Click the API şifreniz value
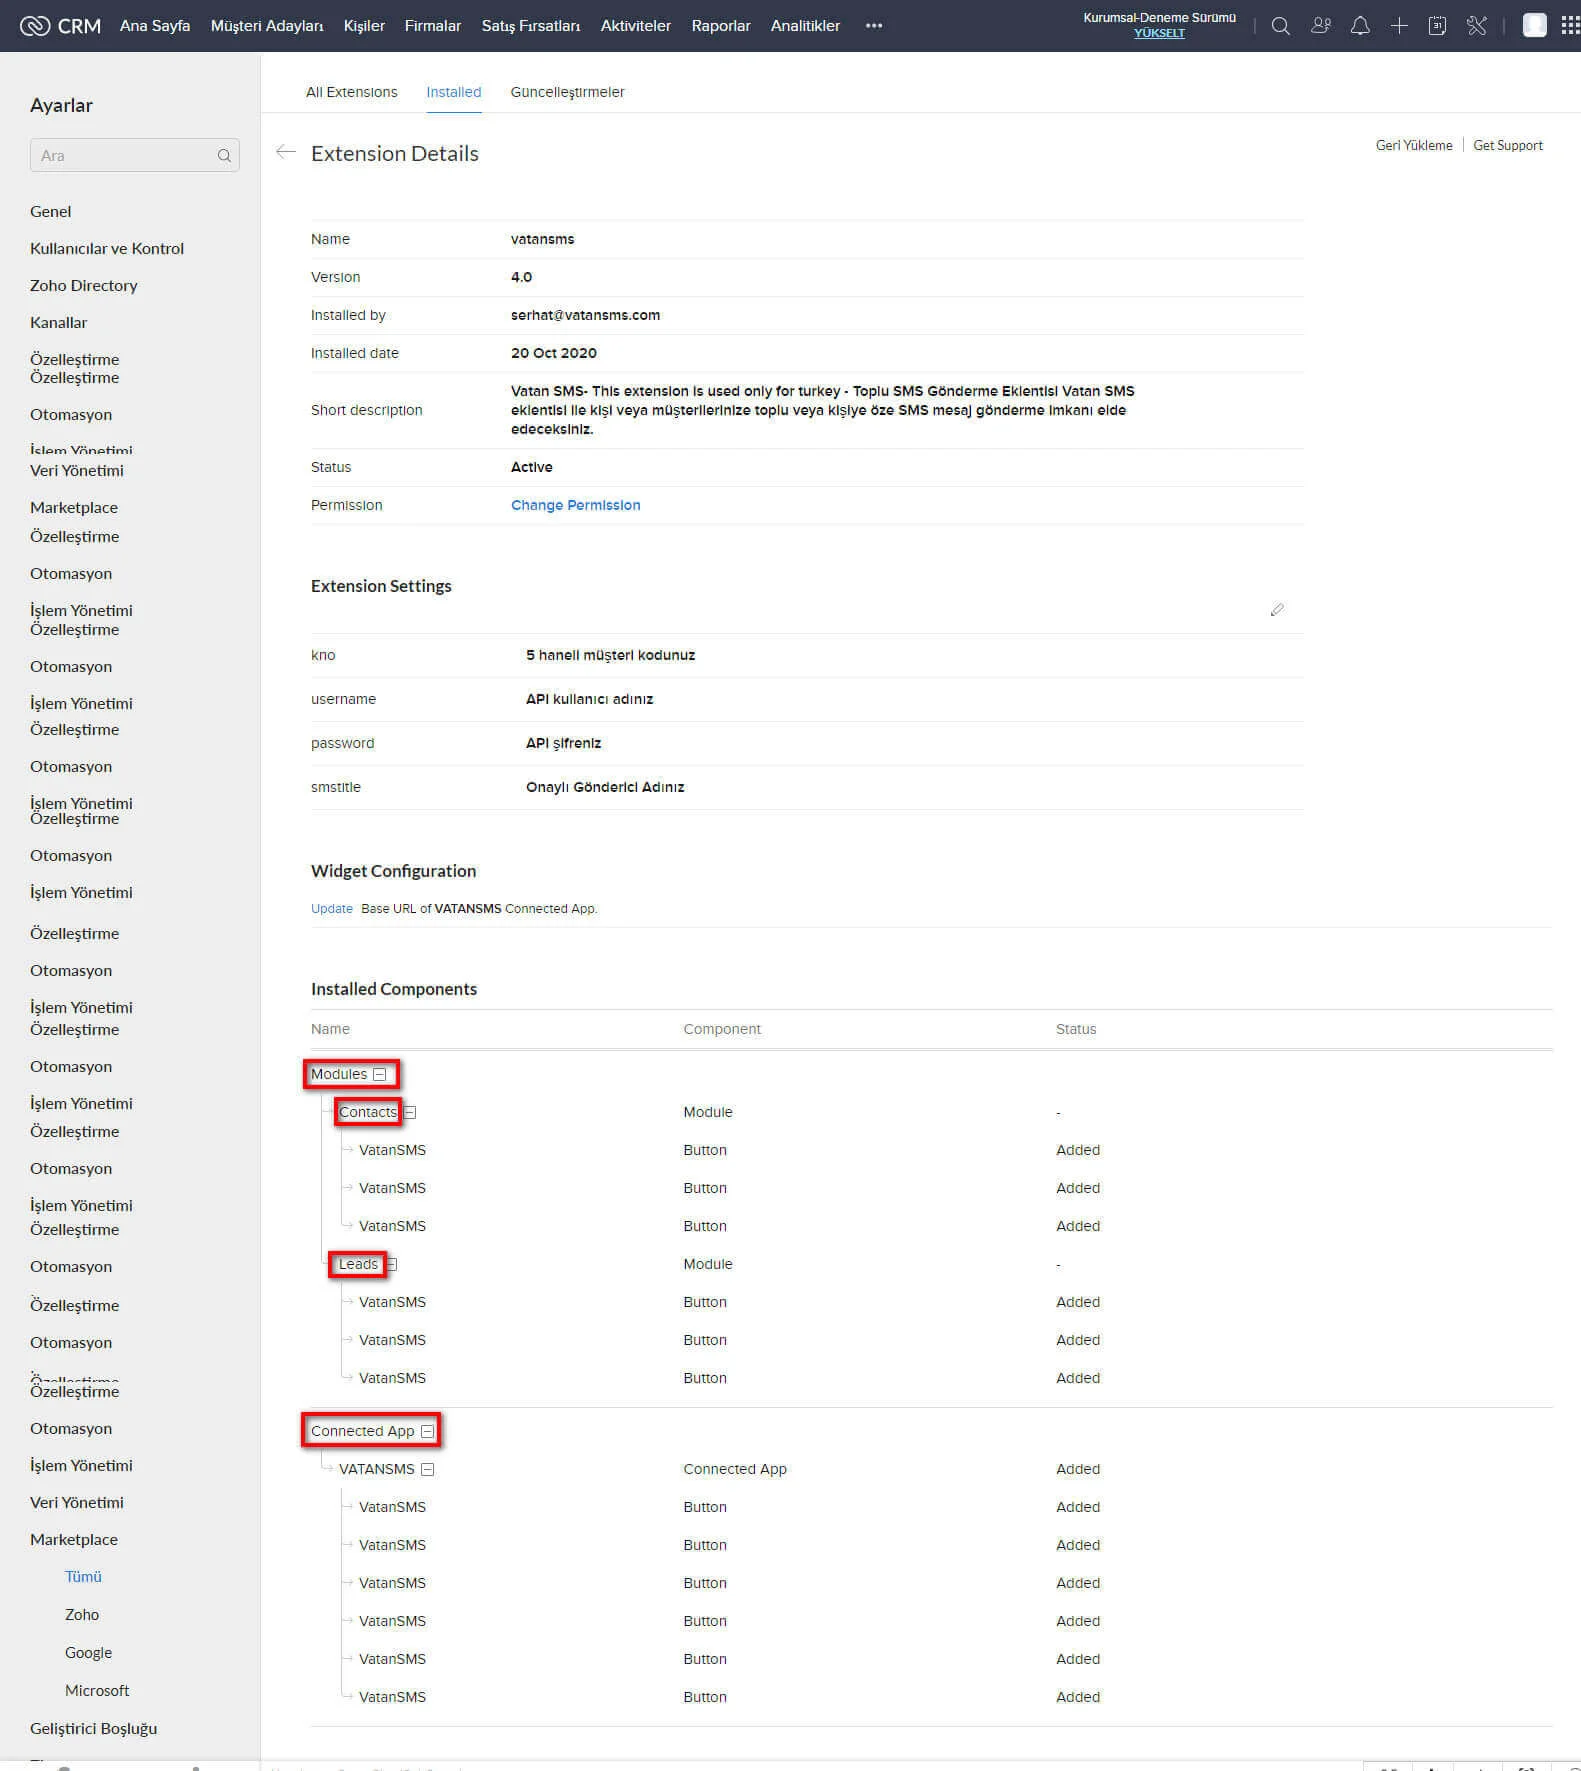Viewport: 1581px width, 1771px height. tap(564, 743)
